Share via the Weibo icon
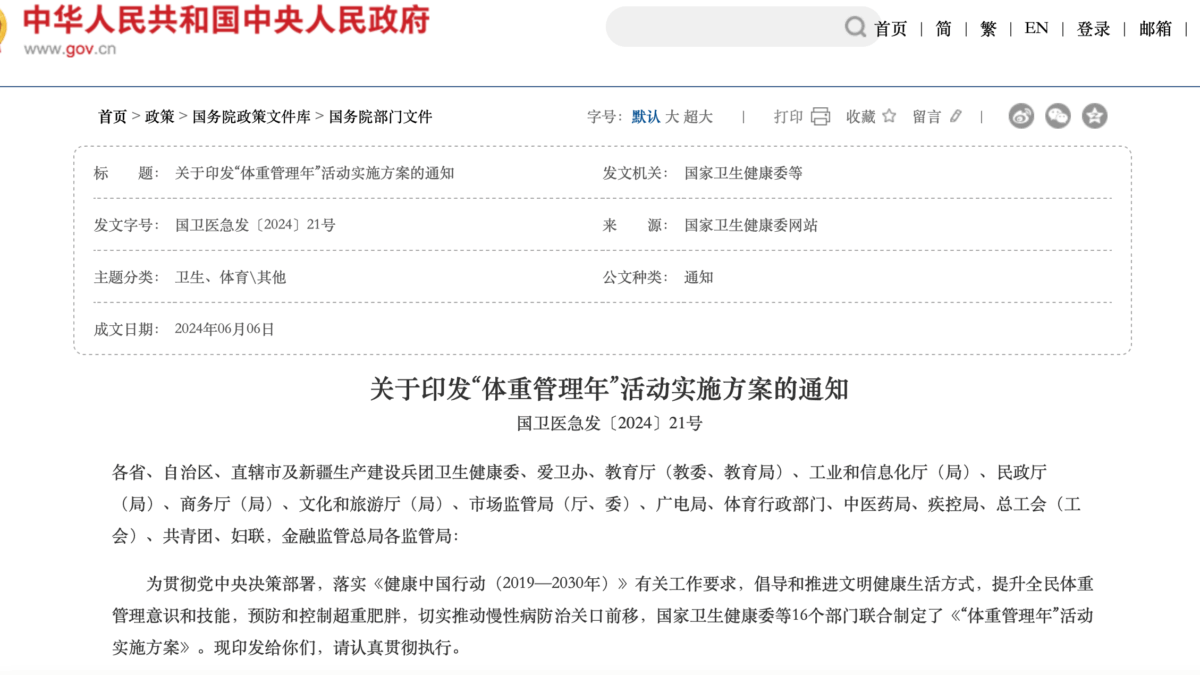1200x675 pixels. [x=1021, y=116]
